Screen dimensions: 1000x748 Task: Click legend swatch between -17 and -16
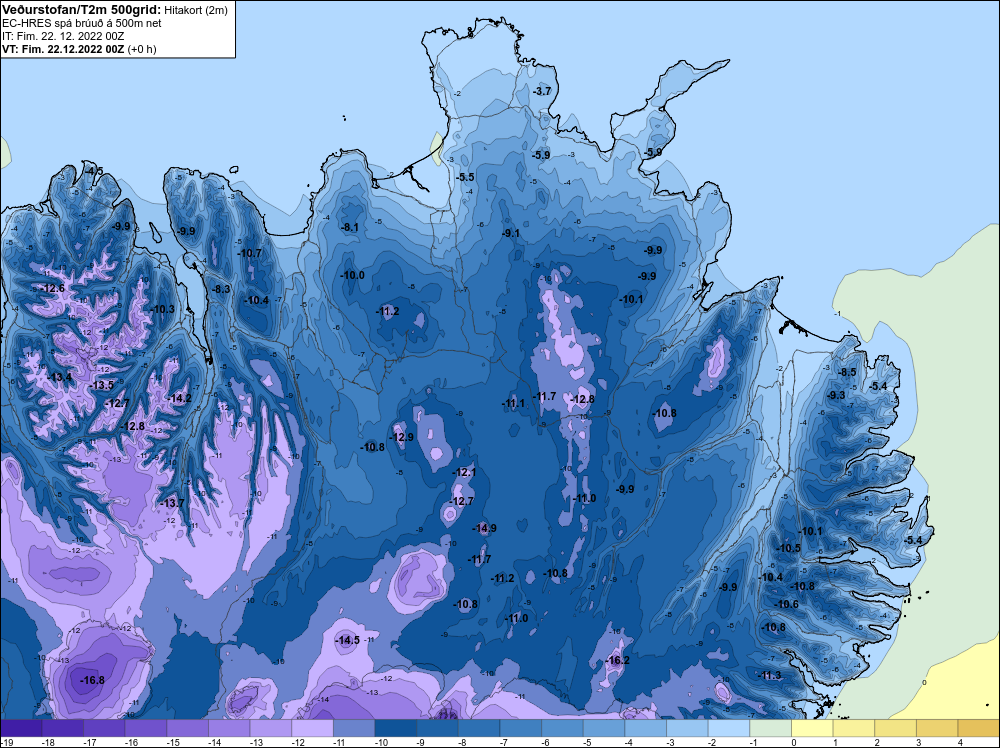click(104, 728)
